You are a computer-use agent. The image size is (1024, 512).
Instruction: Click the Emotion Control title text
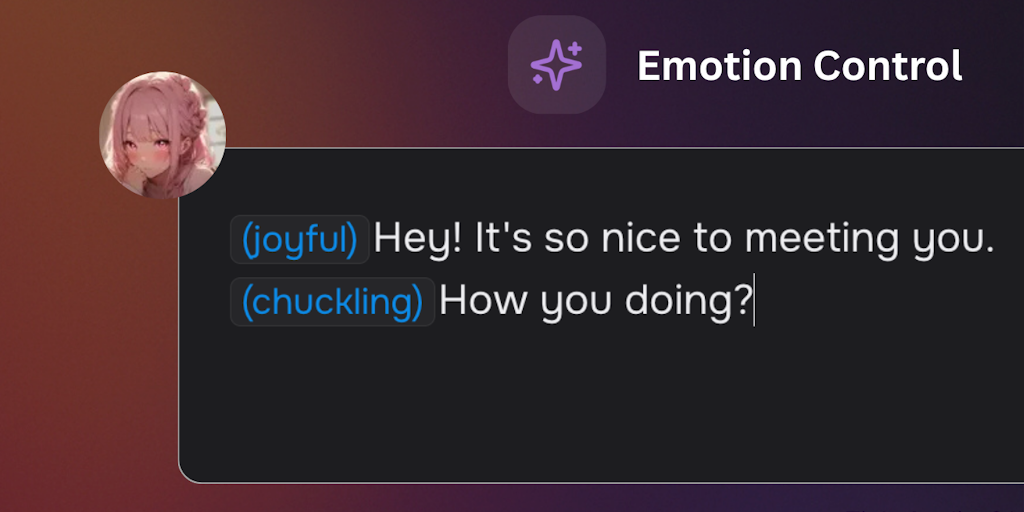point(799,66)
